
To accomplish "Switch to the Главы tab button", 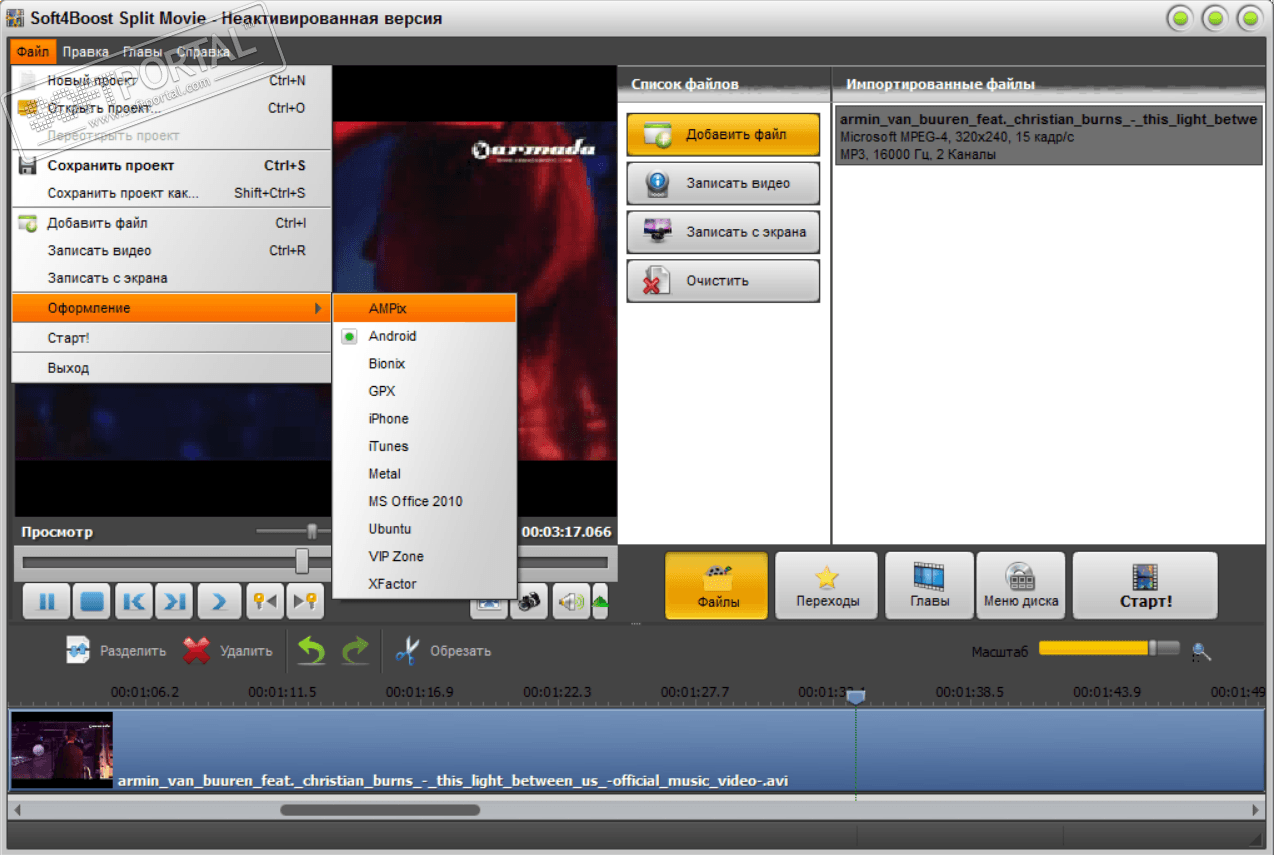I will coord(929,586).
